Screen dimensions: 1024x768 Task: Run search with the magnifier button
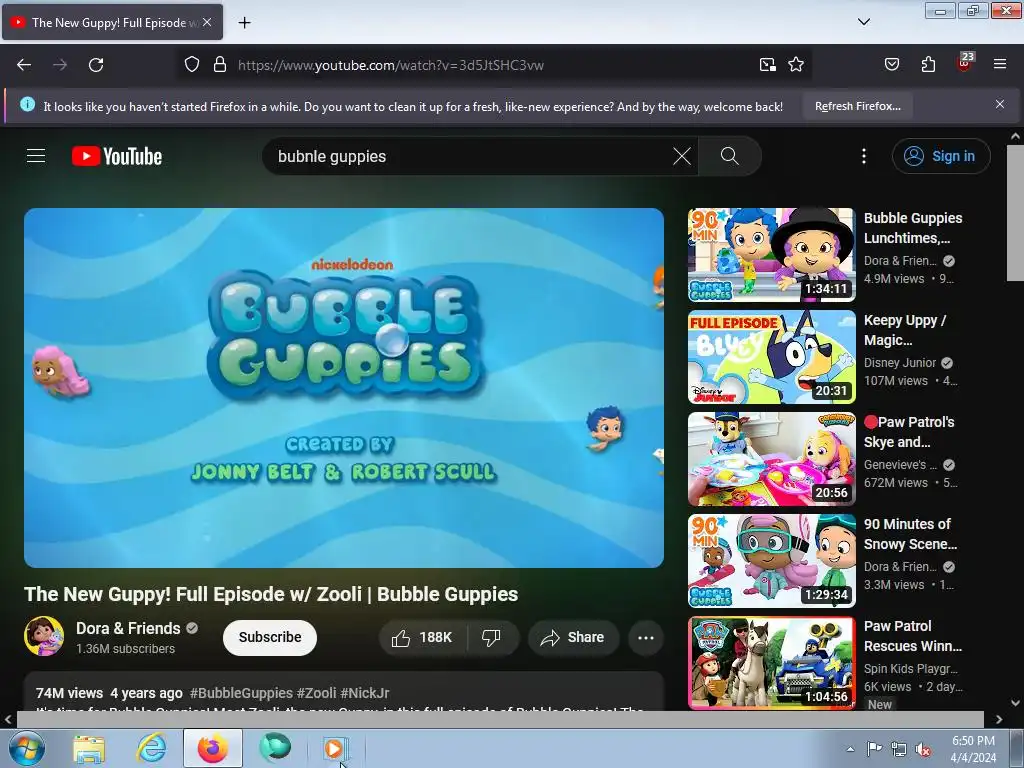(729, 156)
